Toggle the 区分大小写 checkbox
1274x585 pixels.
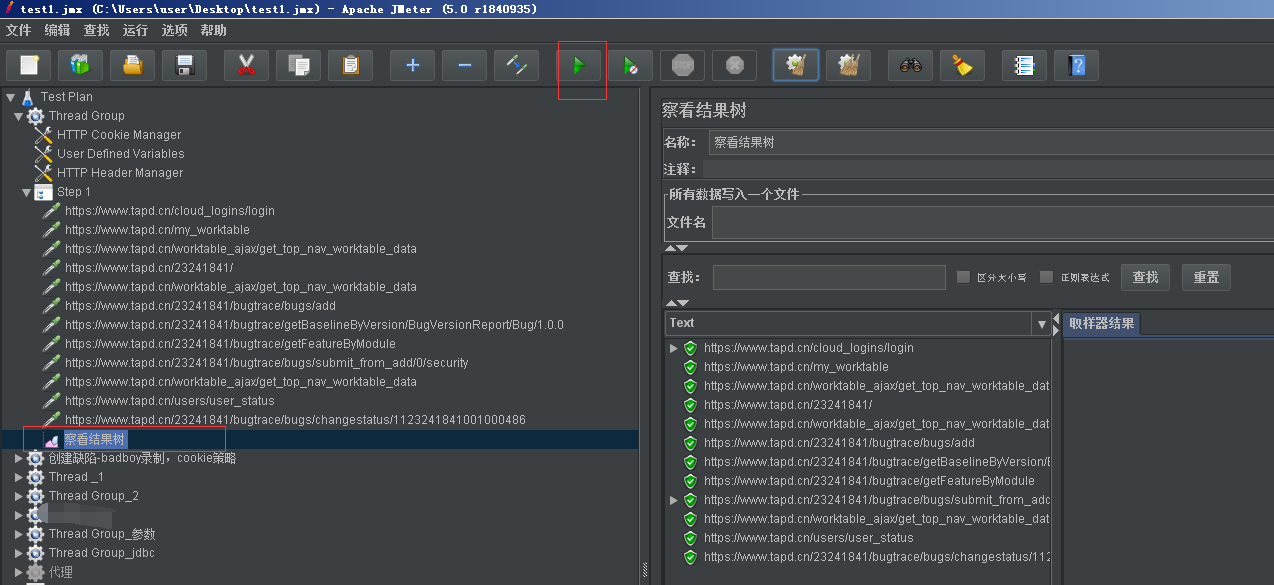(x=964, y=277)
